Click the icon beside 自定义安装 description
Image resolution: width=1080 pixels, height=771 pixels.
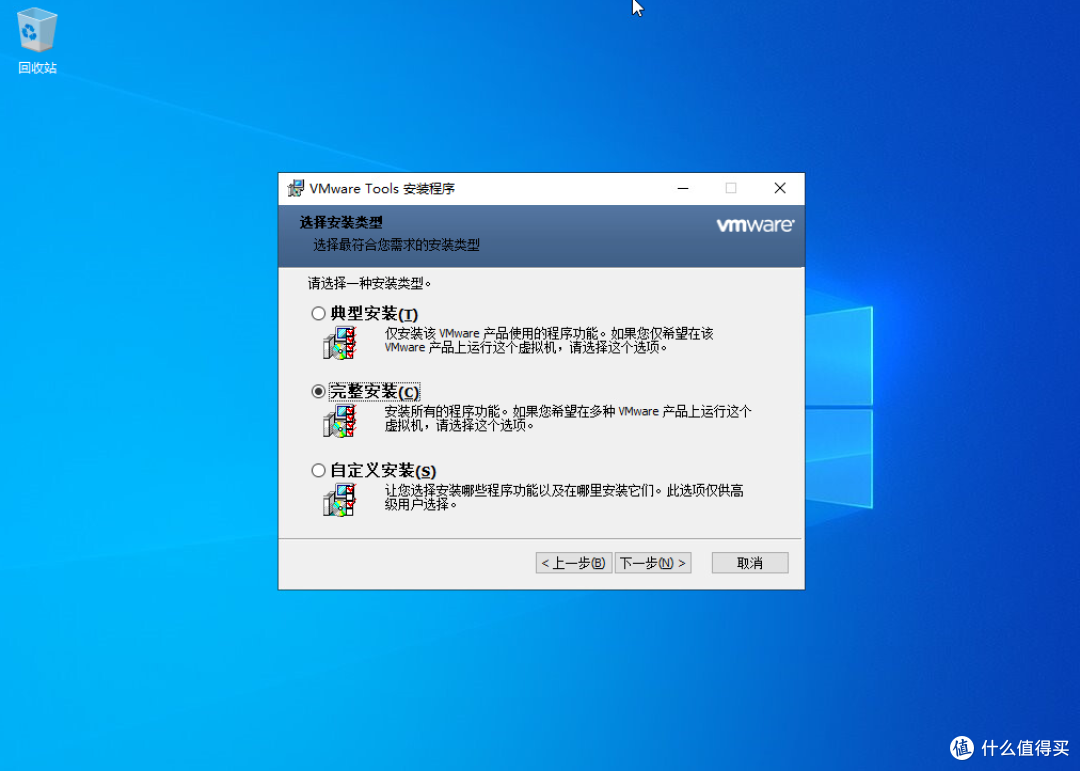pyautogui.click(x=340, y=500)
